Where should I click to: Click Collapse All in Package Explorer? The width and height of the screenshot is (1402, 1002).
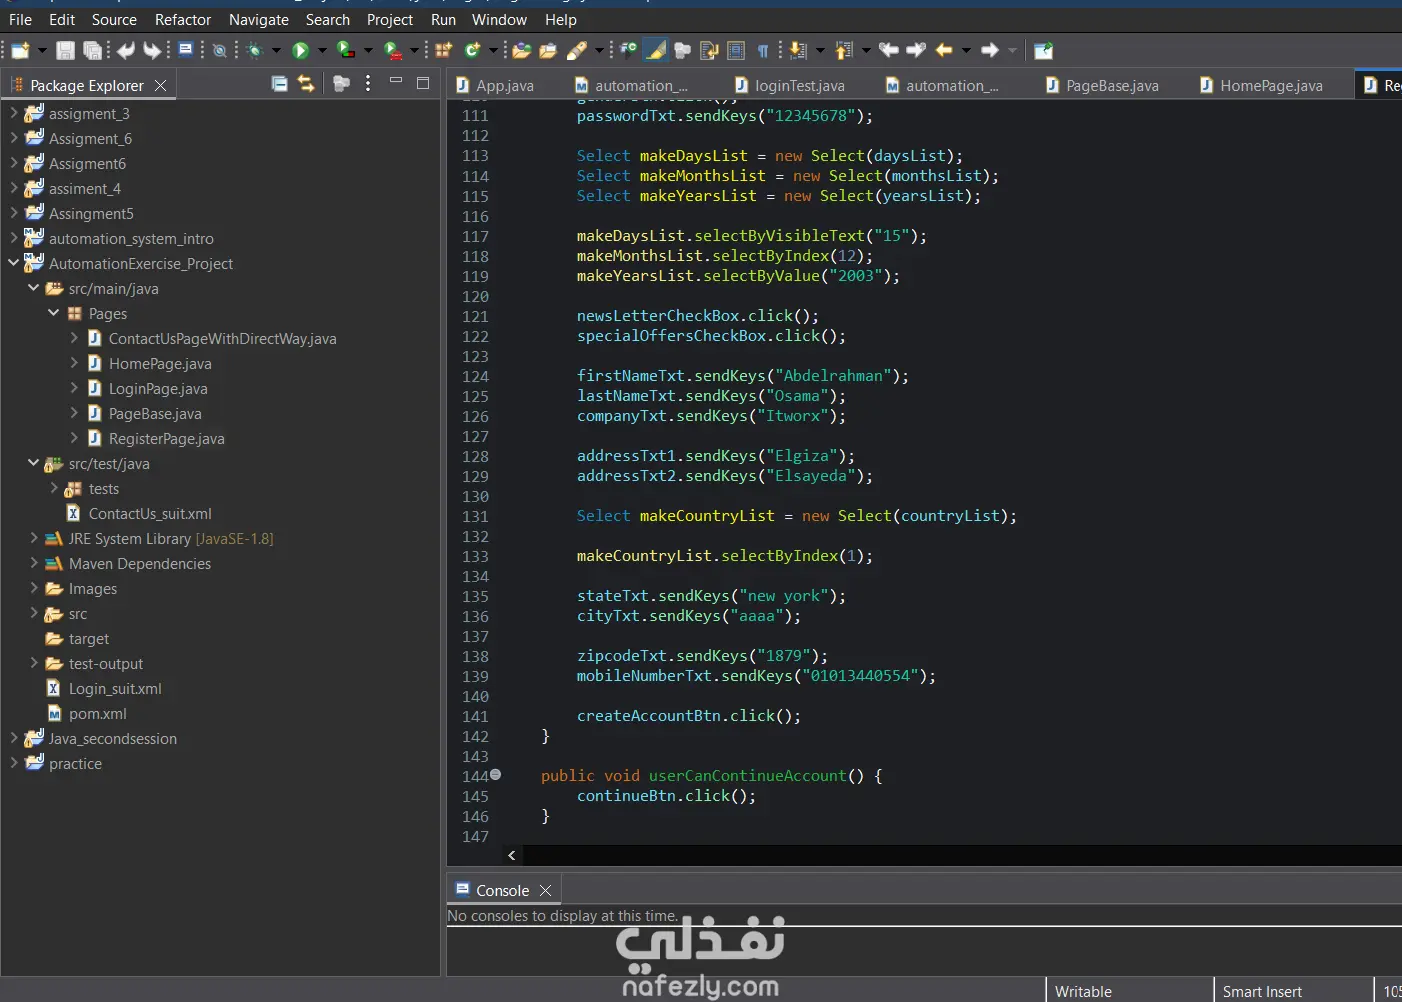[280, 85]
